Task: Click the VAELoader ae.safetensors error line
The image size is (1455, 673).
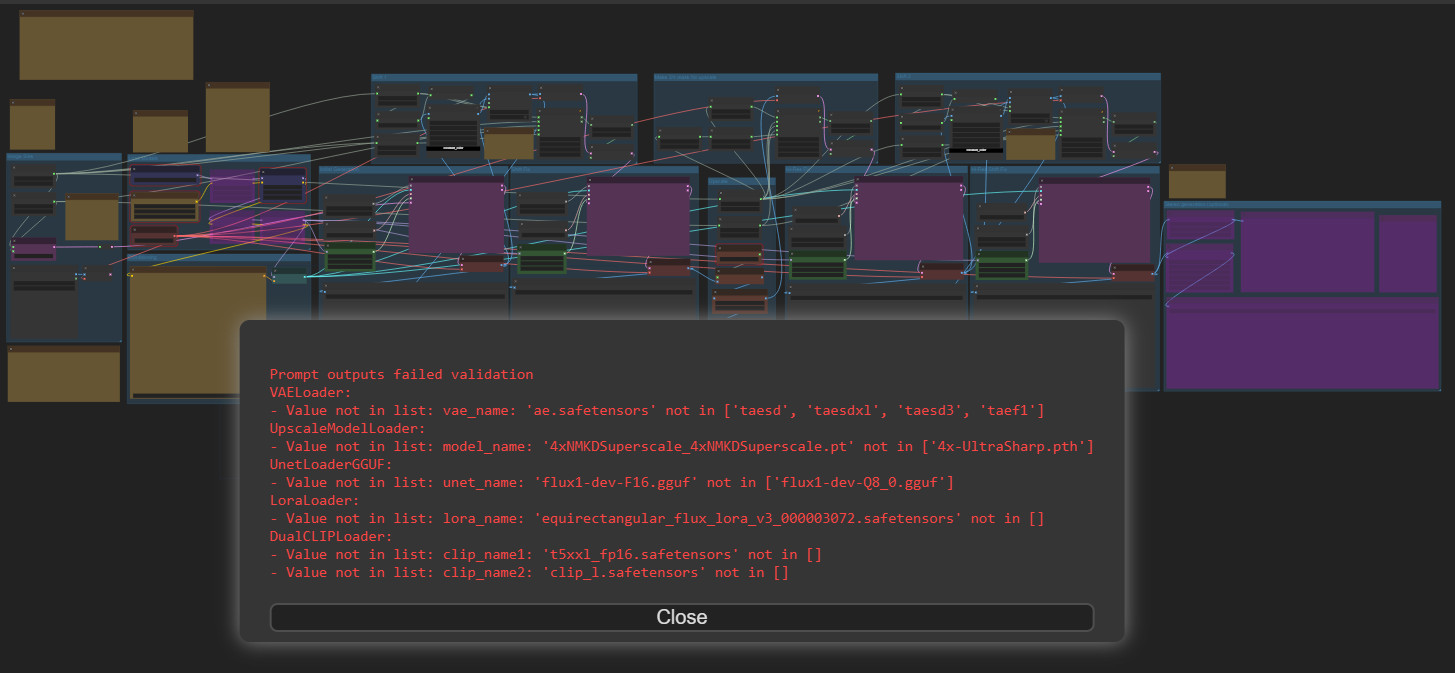Action: tap(665, 411)
